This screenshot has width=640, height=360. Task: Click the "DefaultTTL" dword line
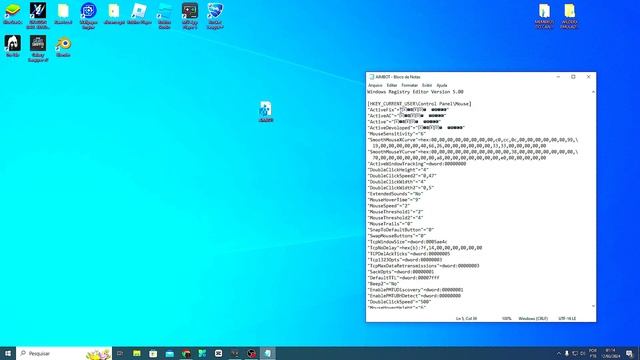coord(403,278)
